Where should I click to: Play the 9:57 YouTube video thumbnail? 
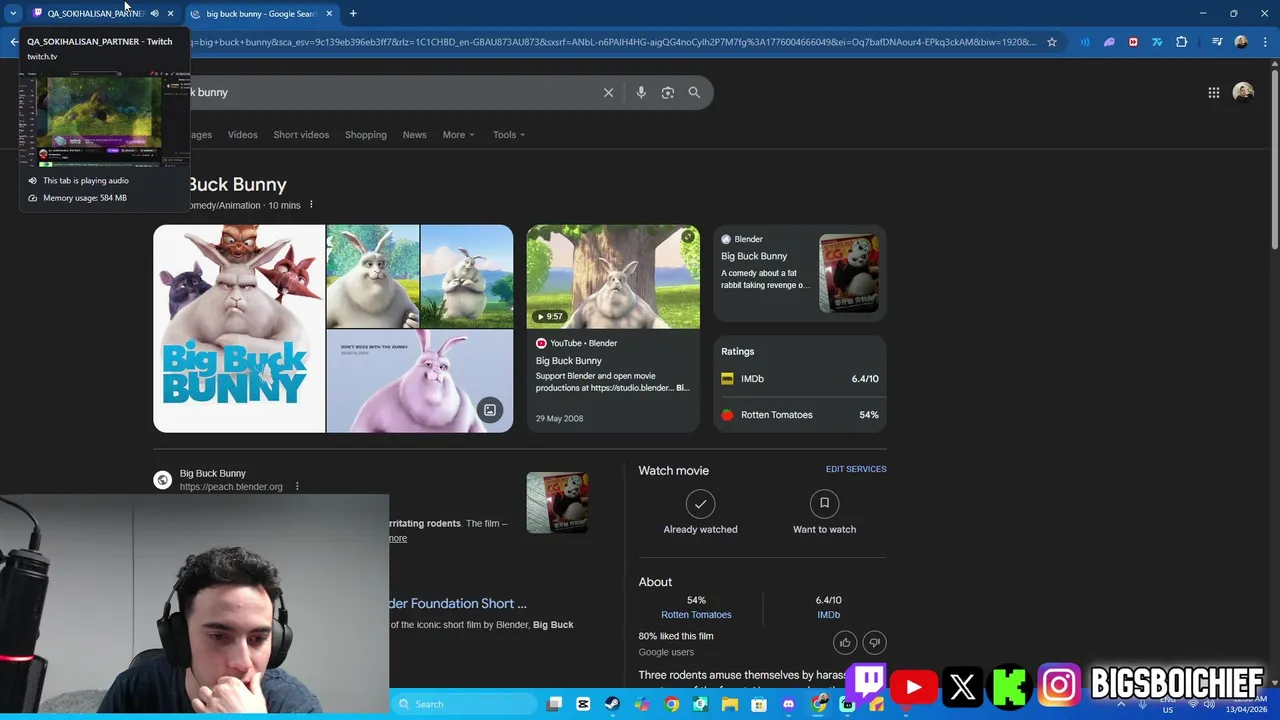(613, 276)
